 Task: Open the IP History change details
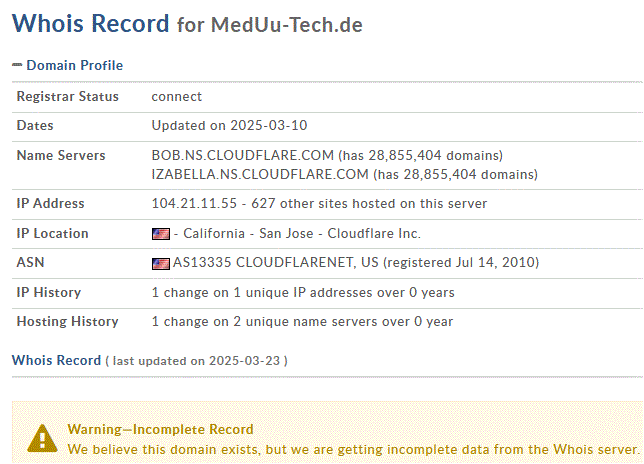303,292
